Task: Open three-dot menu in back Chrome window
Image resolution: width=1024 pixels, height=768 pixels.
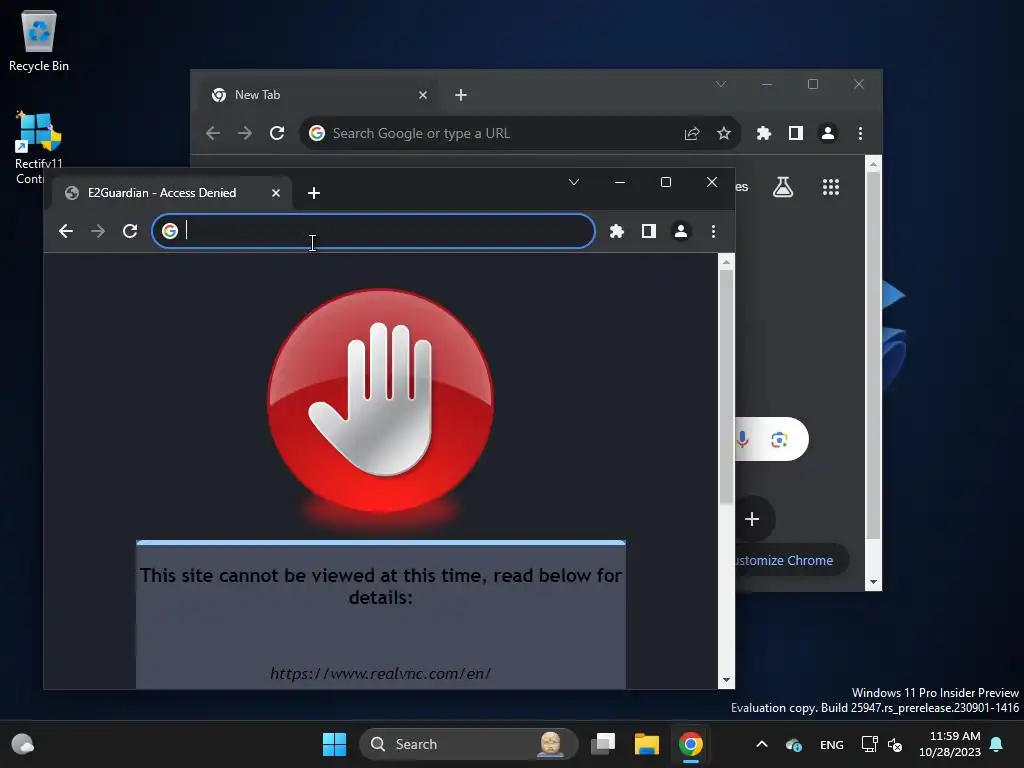Action: (x=860, y=134)
